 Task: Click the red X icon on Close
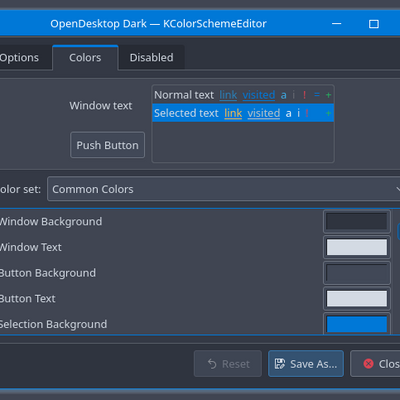pos(368,363)
